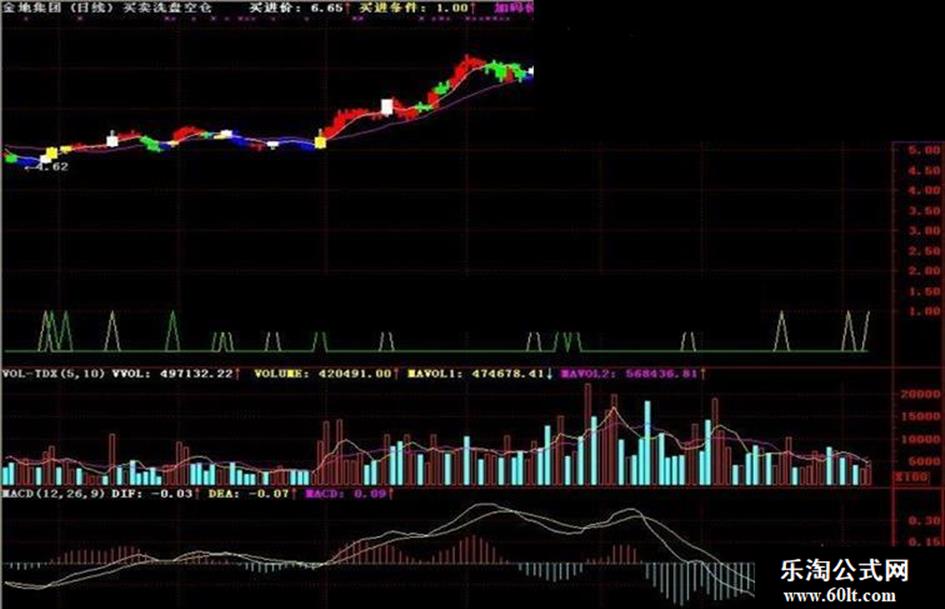Click the 2.00 axis value

pyautogui.click(x=923, y=271)
